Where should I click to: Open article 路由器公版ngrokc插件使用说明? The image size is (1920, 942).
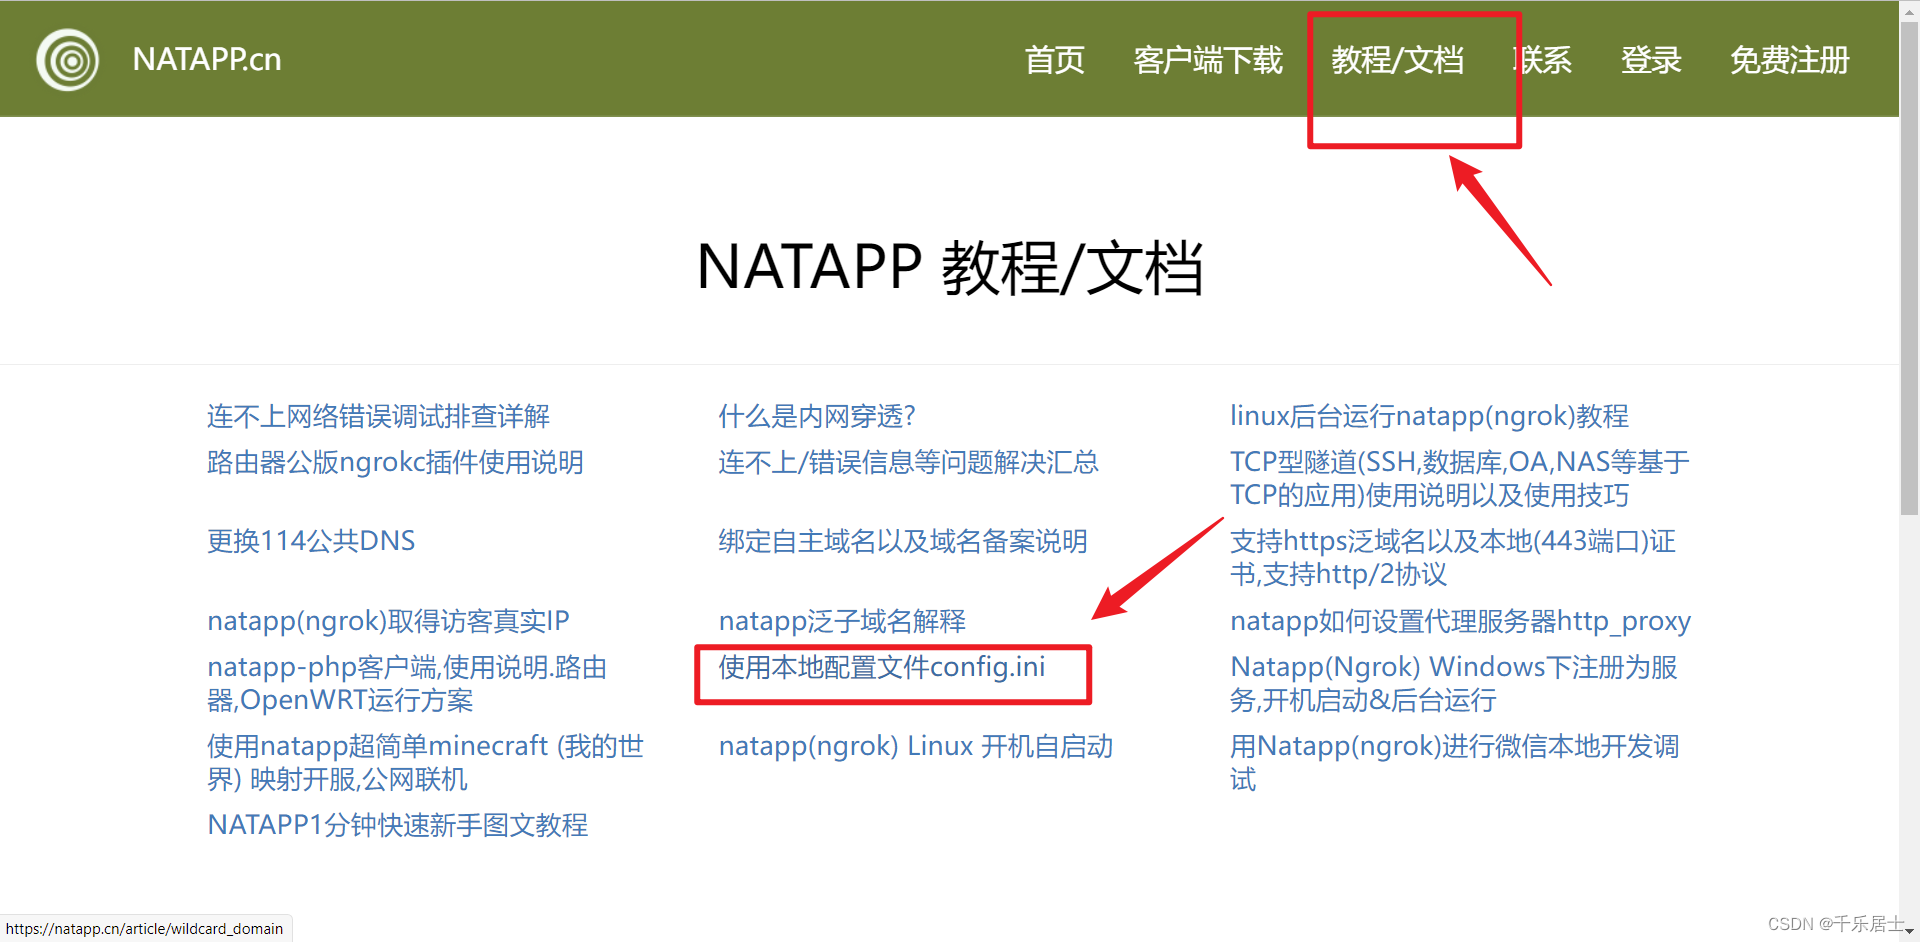coord(395,462)
